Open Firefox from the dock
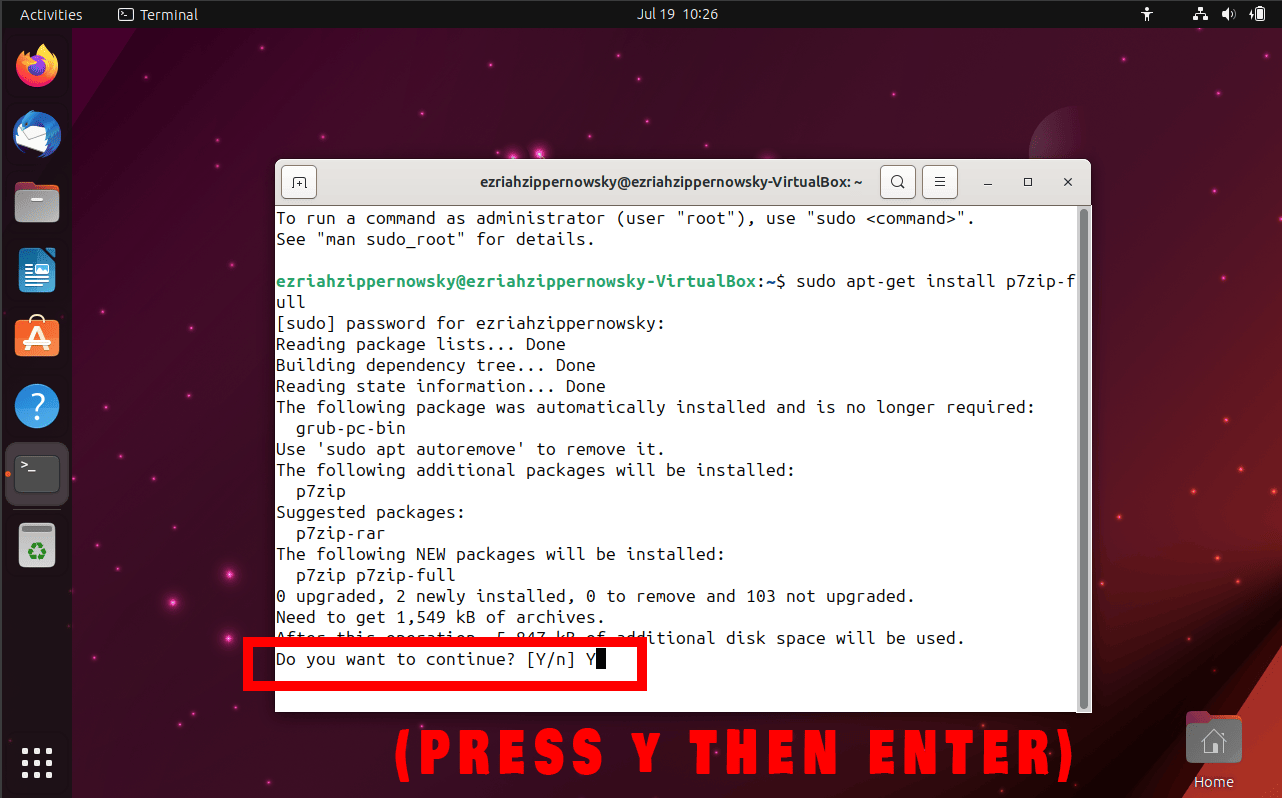The height and width of the screenshot is (798, 1282). [37, 67]
